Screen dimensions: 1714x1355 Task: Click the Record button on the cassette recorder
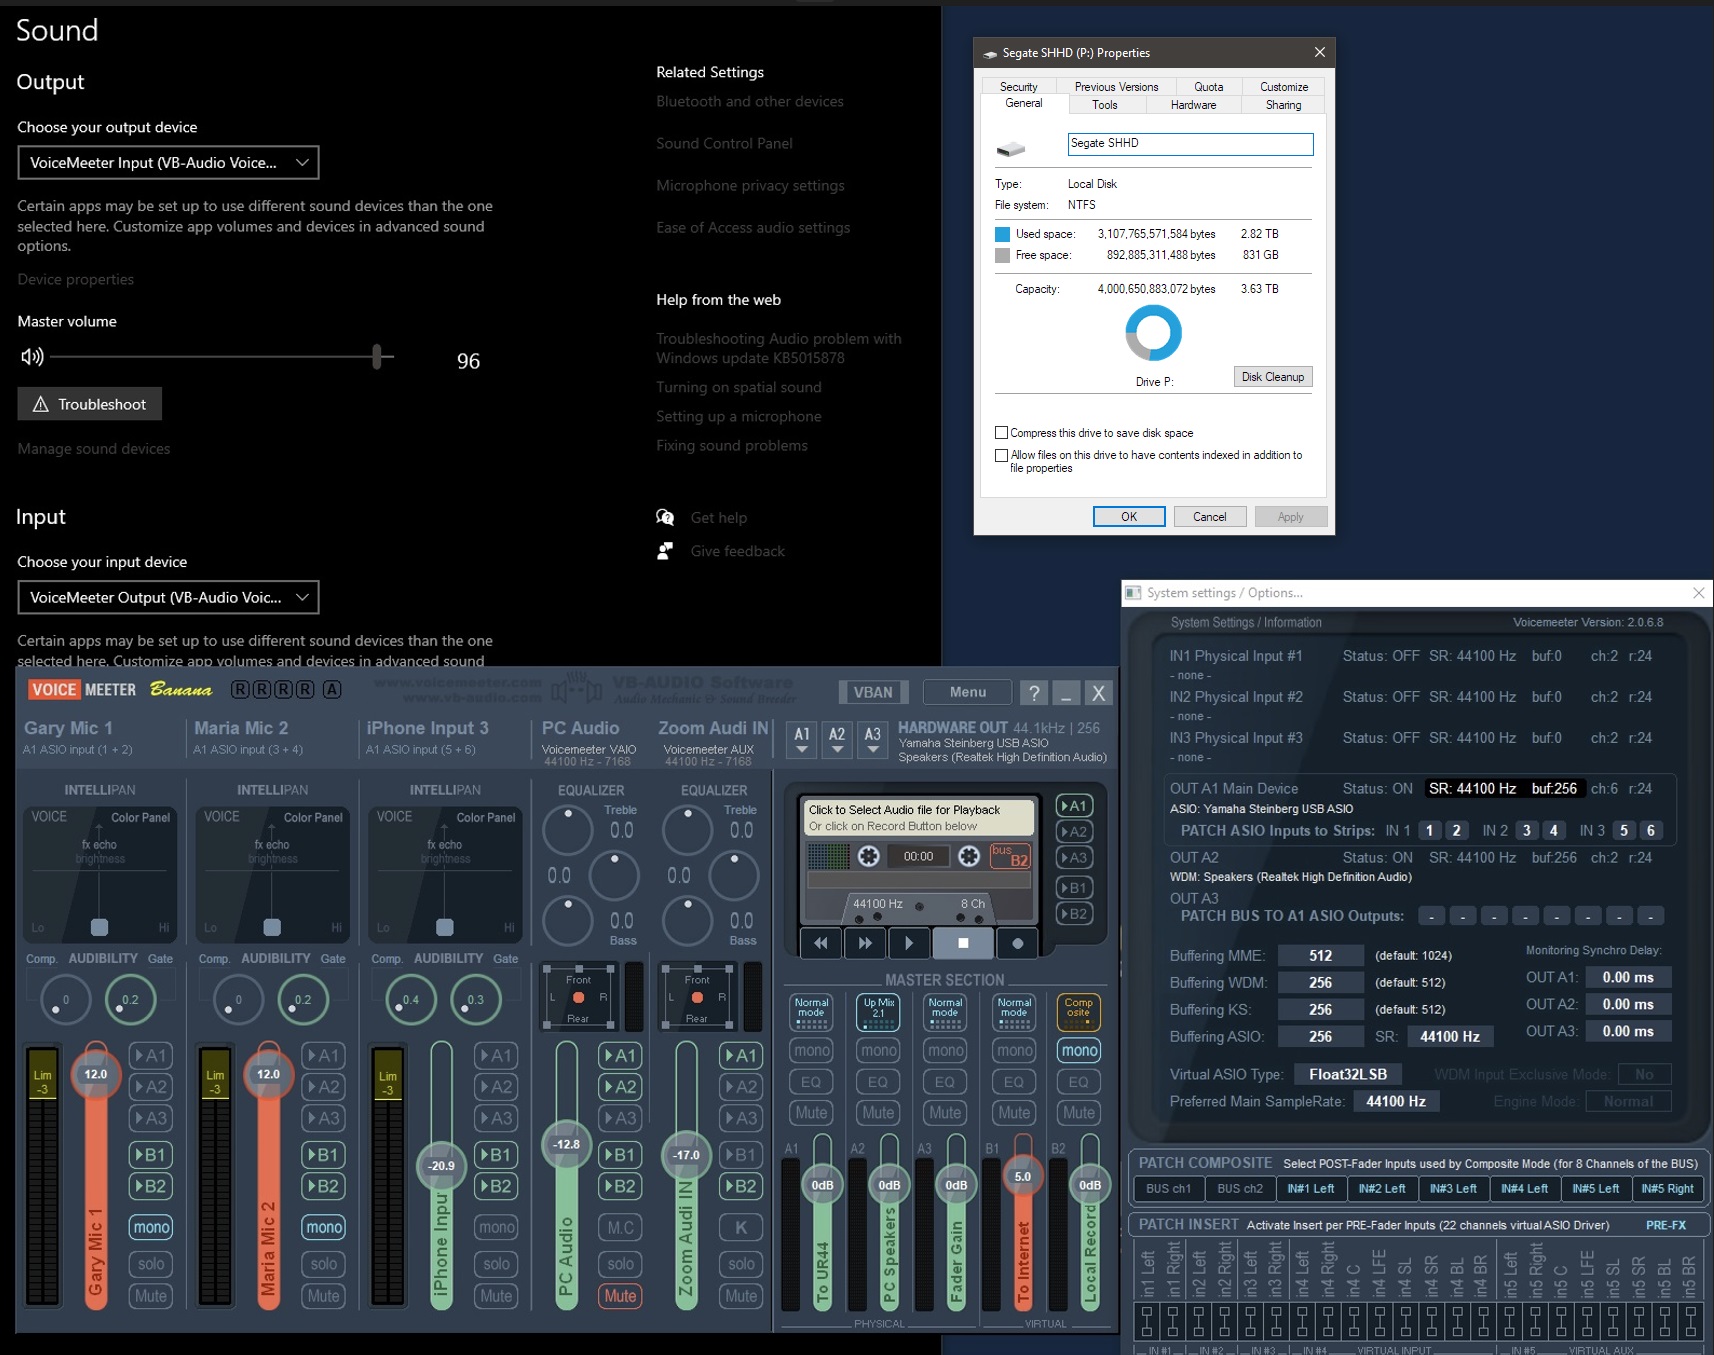pyautogui.click(x=1019, y=943)
